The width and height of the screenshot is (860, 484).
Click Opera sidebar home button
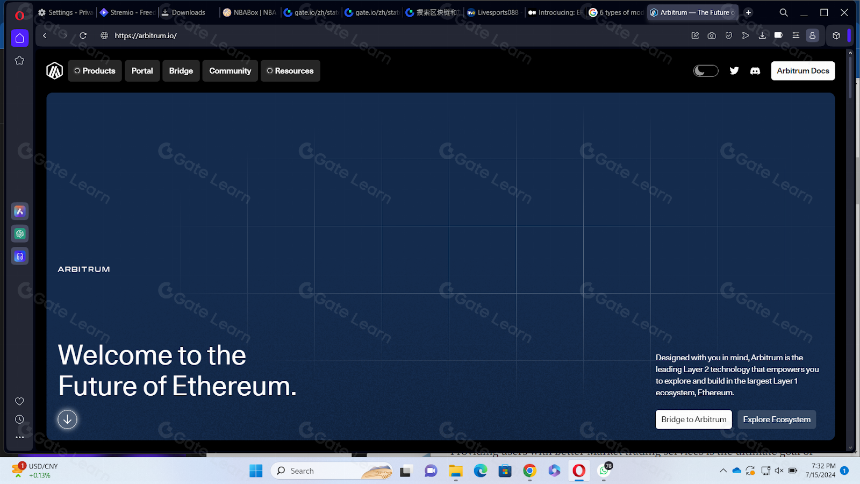20,38
